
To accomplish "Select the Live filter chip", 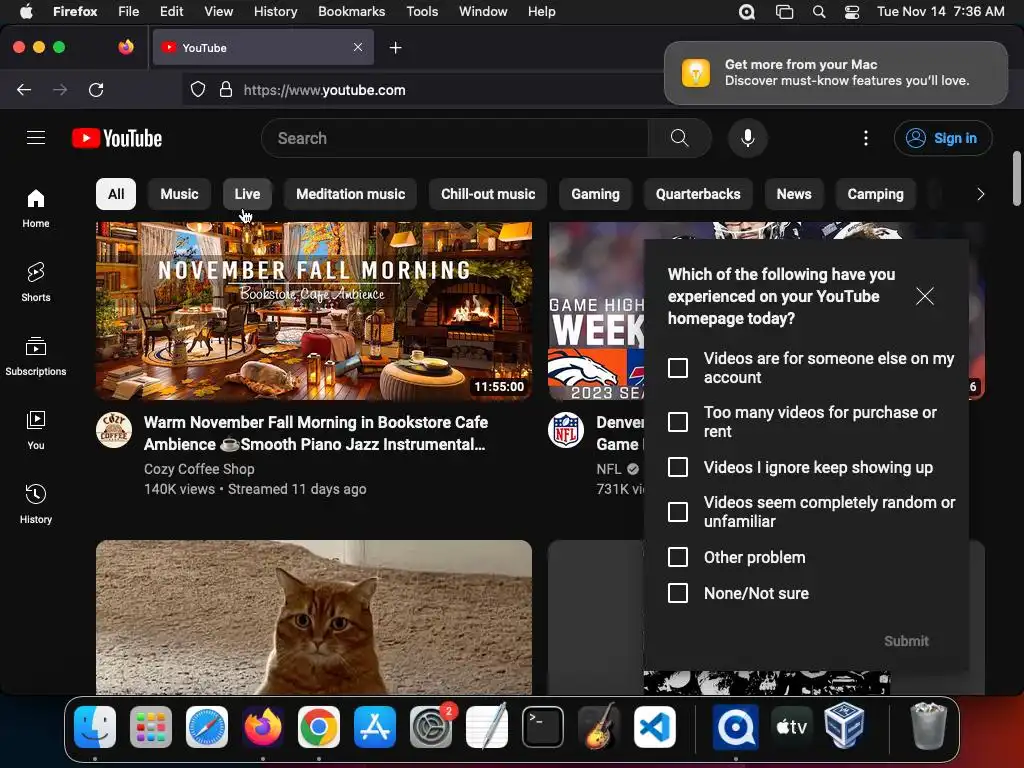I will 247,194.
